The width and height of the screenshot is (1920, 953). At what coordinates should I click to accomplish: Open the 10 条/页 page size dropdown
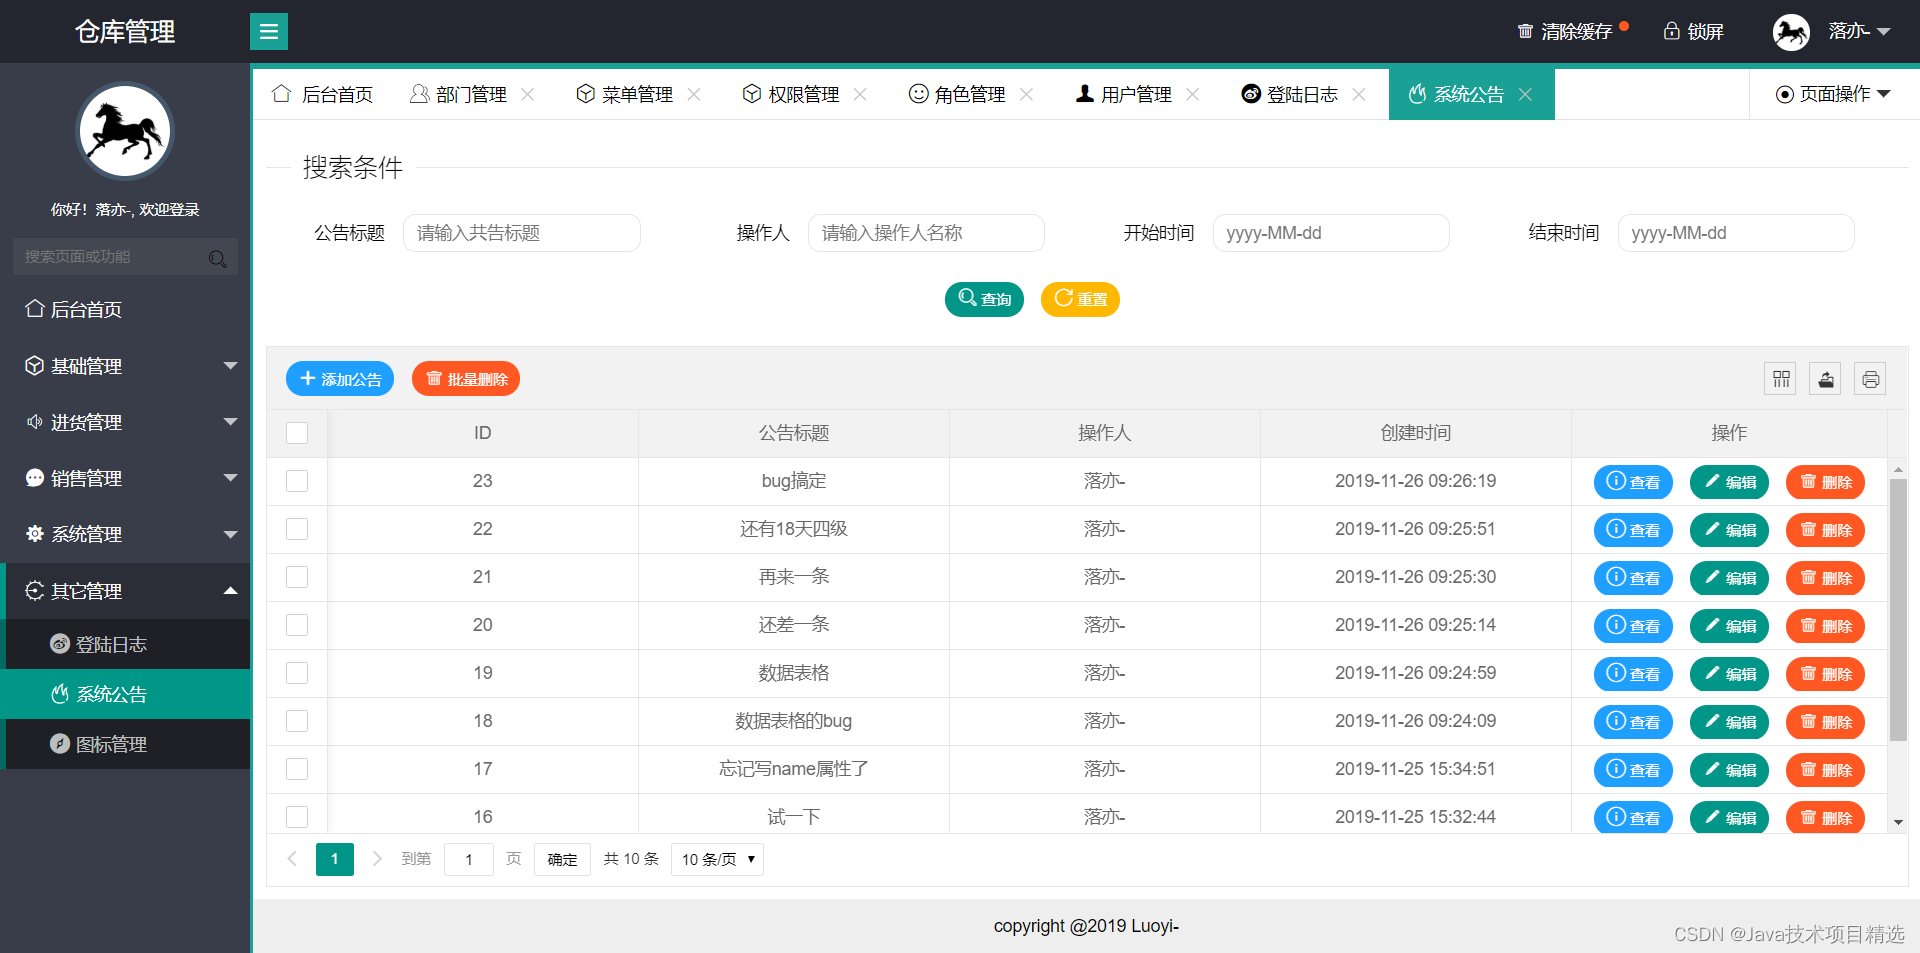717,859
